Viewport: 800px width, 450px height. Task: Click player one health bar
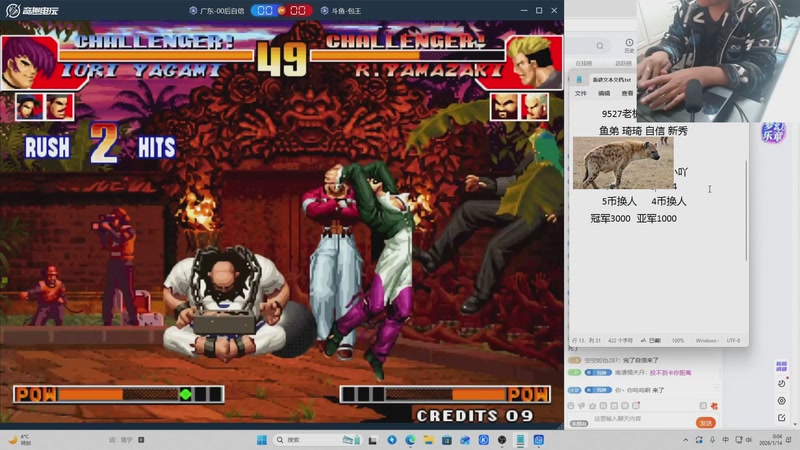click(156, 55)
